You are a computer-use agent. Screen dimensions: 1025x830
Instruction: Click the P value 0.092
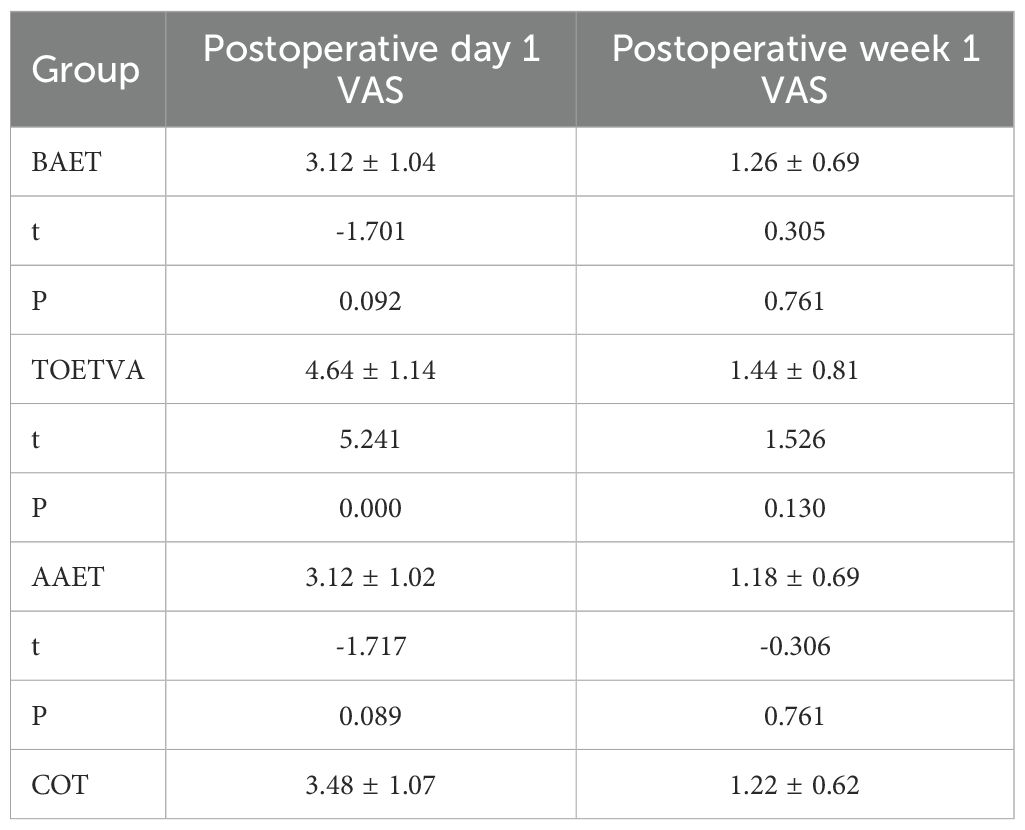click(371, 300)
